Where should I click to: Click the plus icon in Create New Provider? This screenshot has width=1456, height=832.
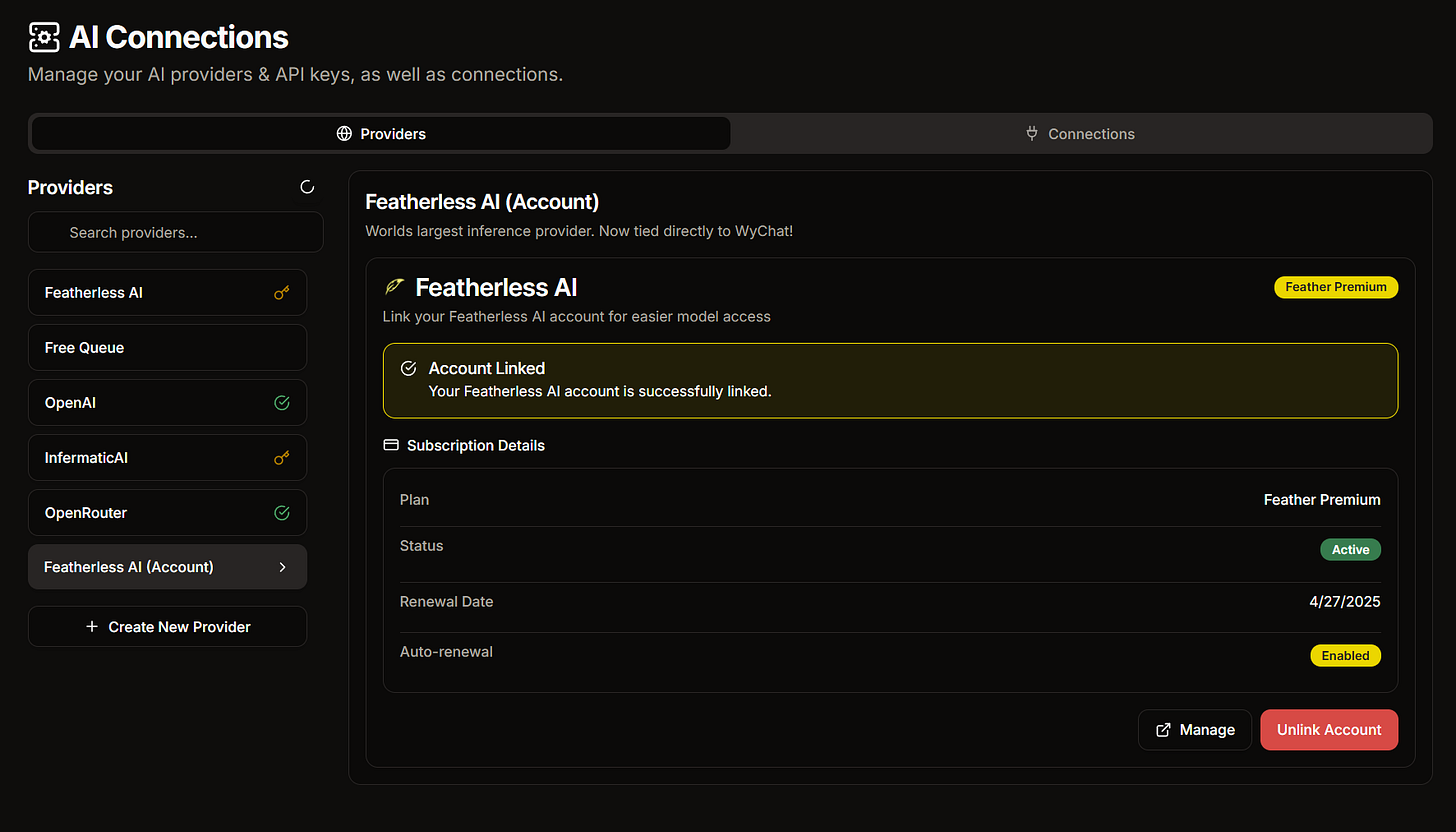point(92,627)
